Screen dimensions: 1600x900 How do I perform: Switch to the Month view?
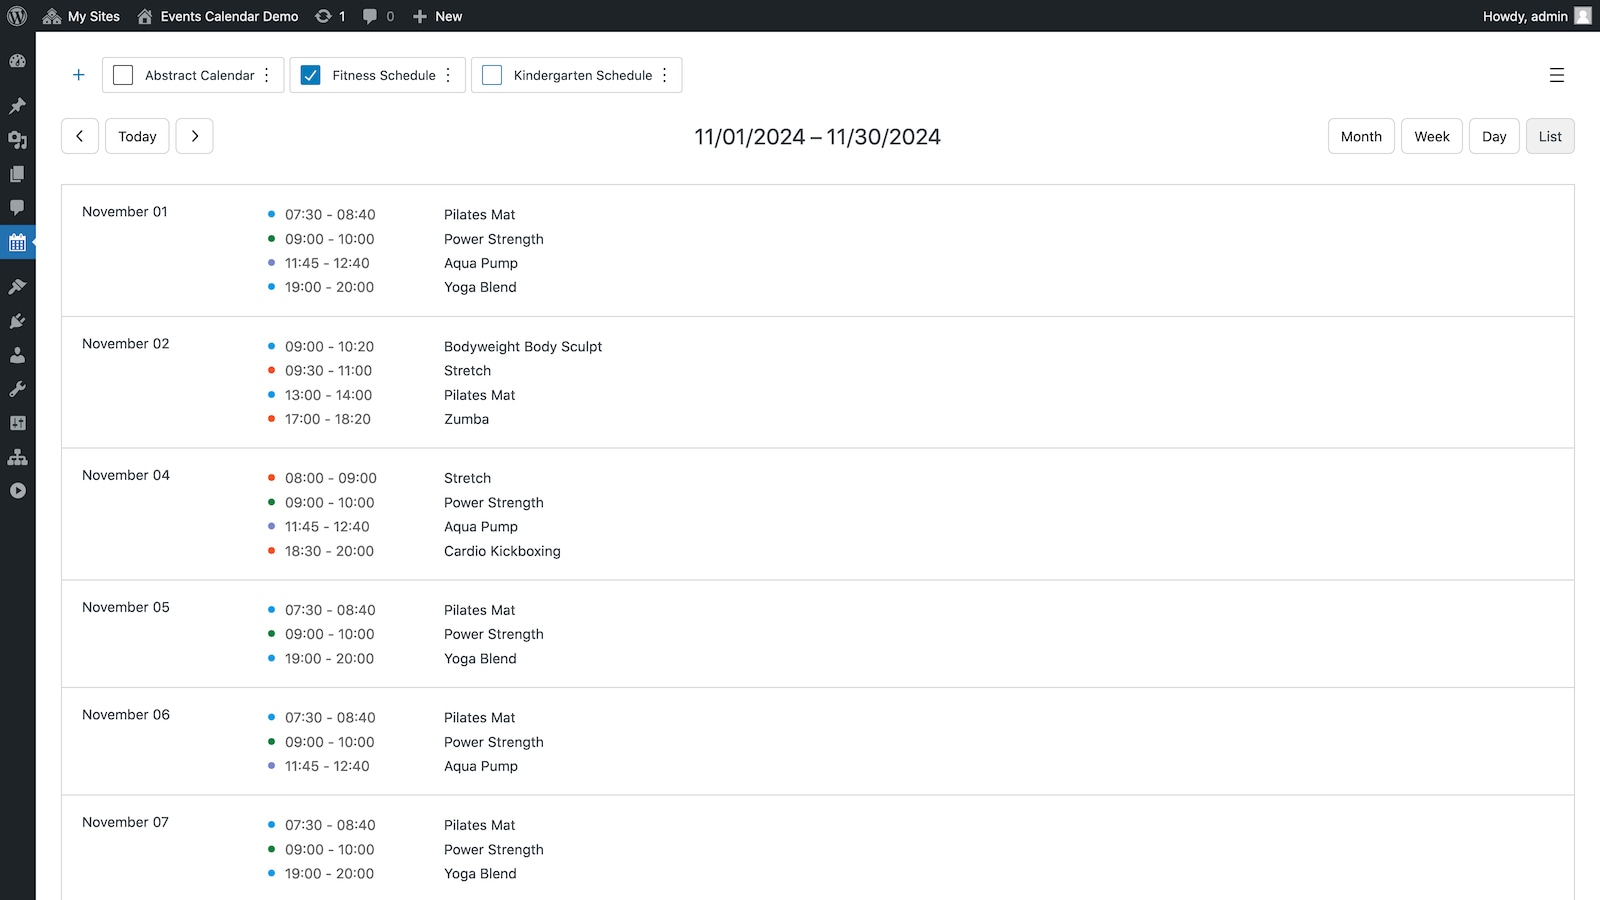(1360, 136)
